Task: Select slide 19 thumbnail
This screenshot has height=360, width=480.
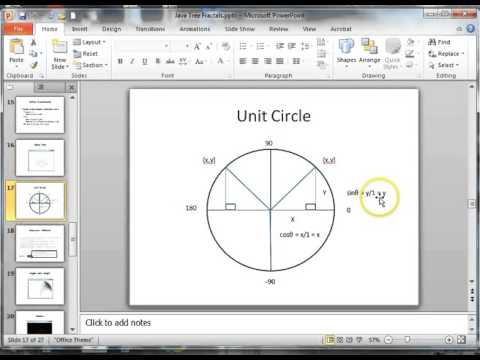Action: coord(40,286)
